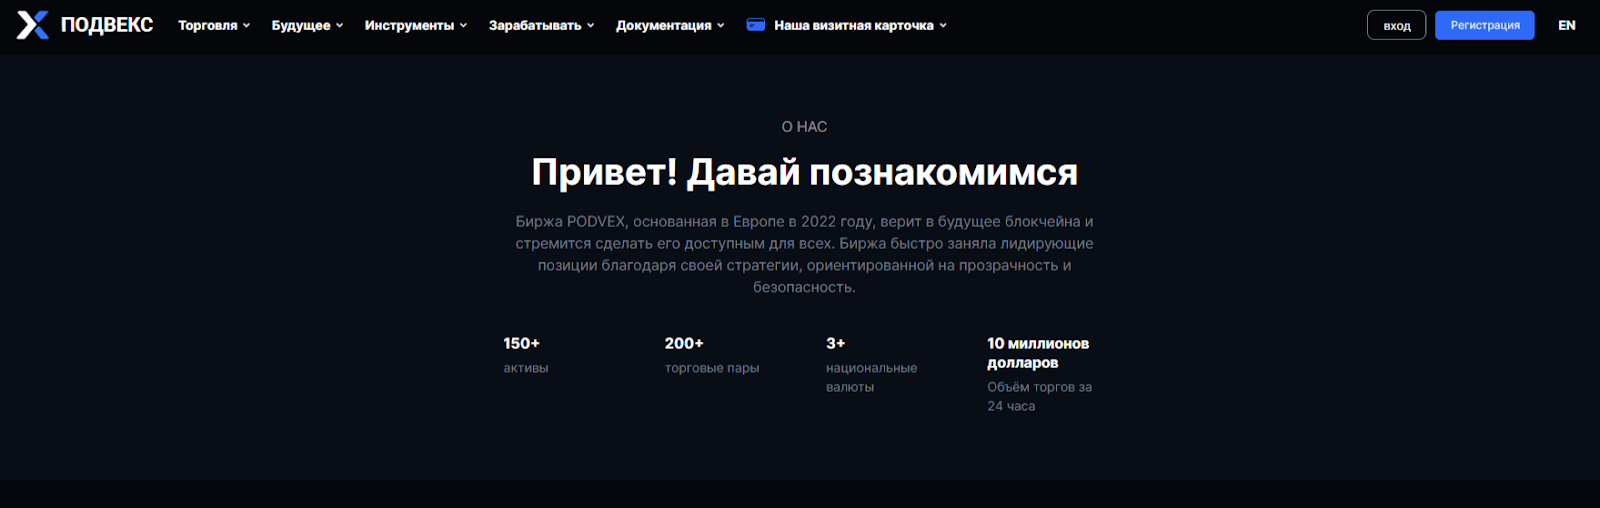Open the Инструменты menu

(409, 25)
